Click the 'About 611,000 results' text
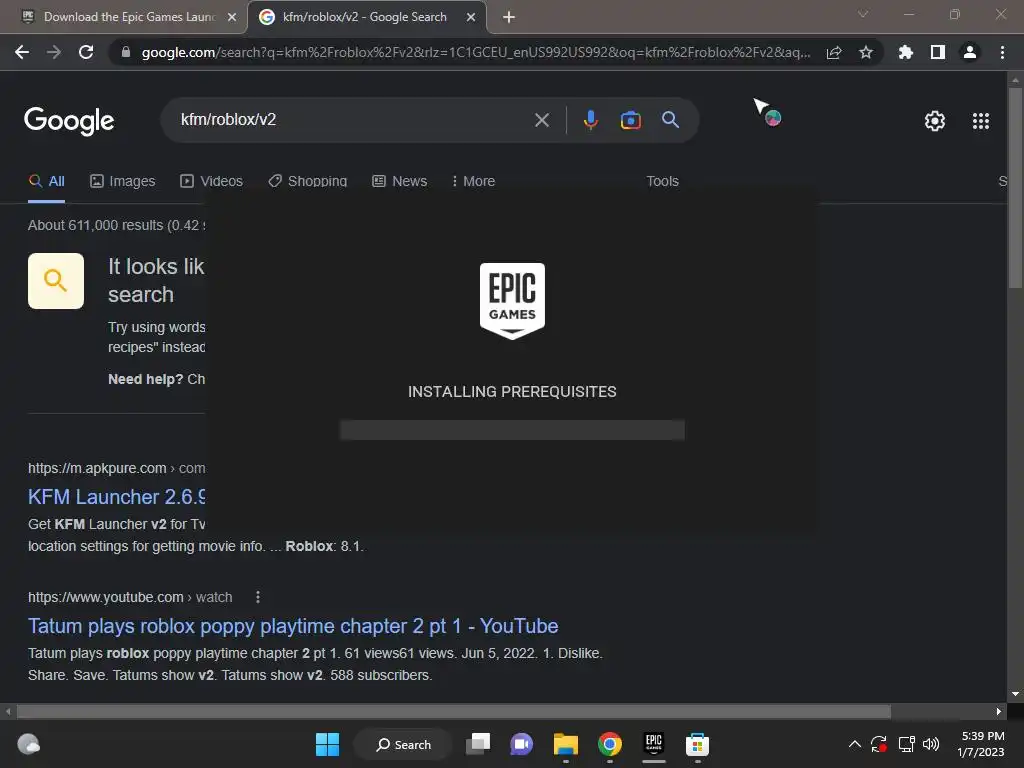The width and height of the screenshot is (1024, 768). click(x=116, y=225)
